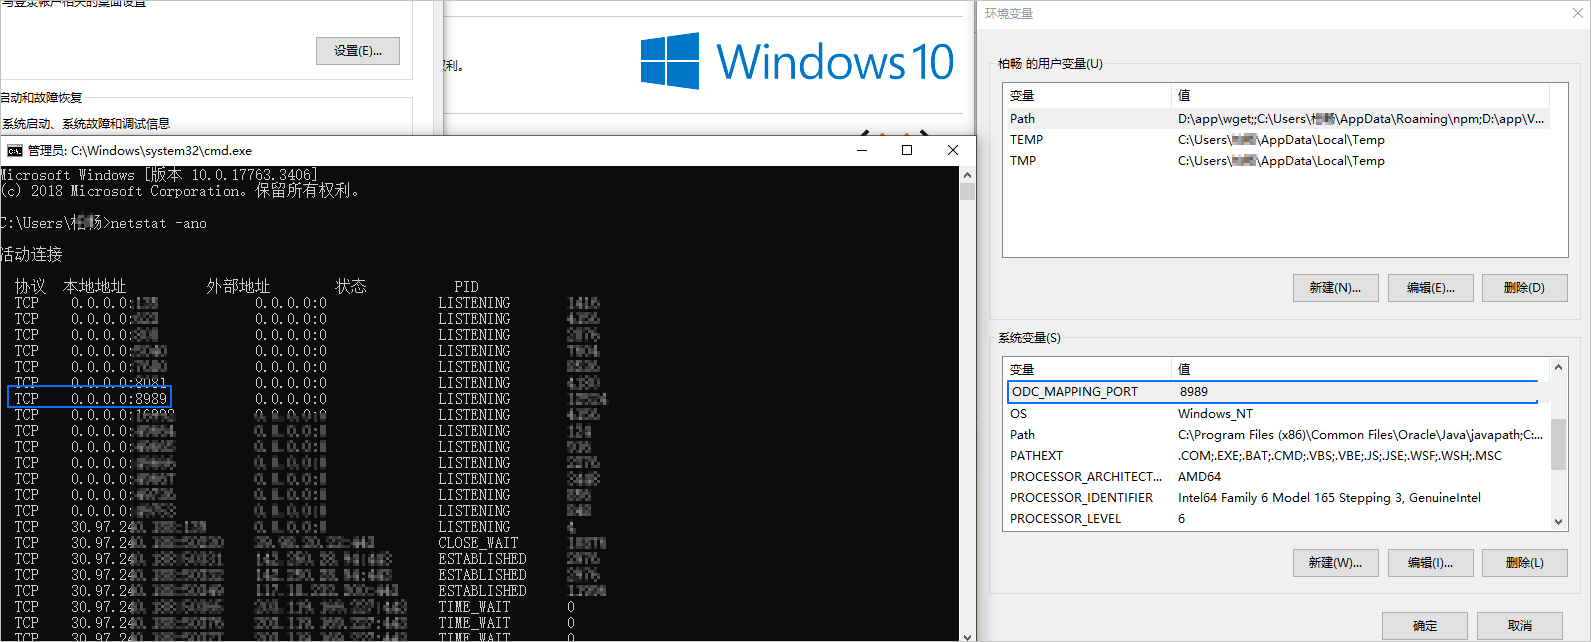Select the PROCESSOR_IDENTIFIER row
Screen dimensions: 1591x642
pos(1277,498)
